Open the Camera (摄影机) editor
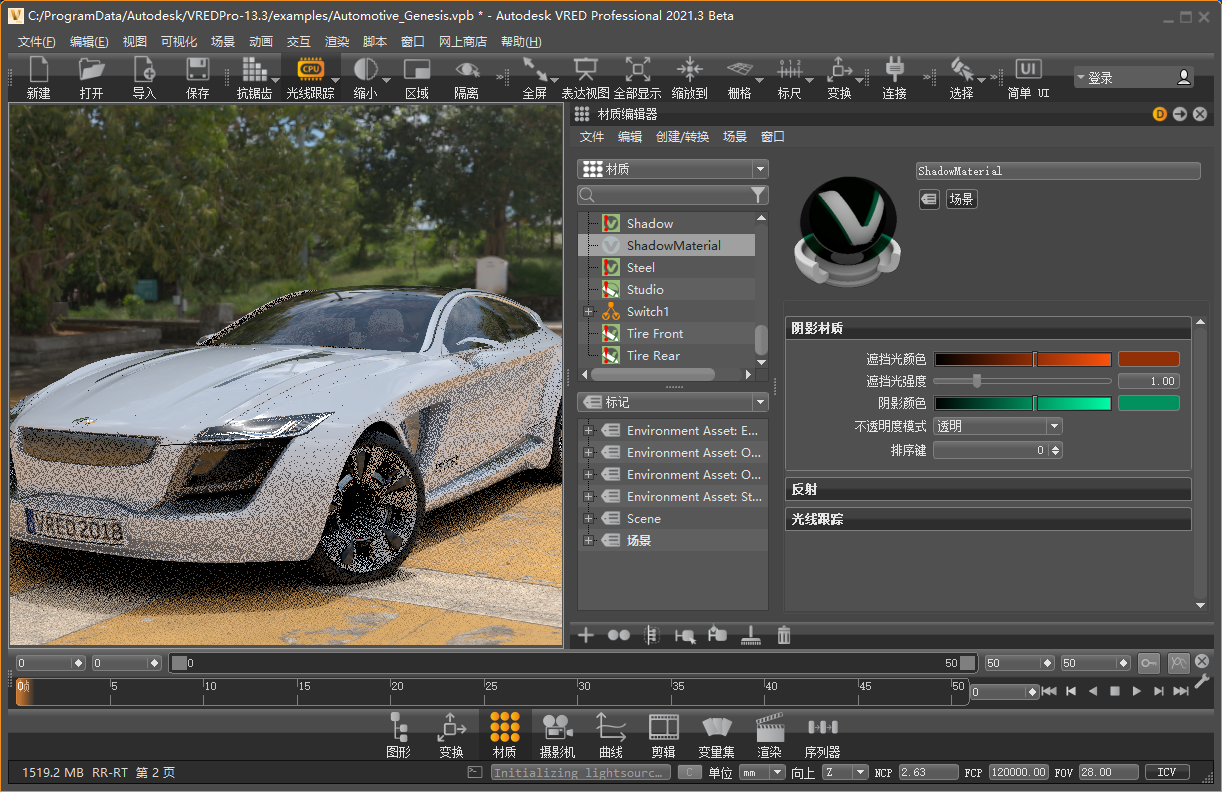 [x=557, y=735]
